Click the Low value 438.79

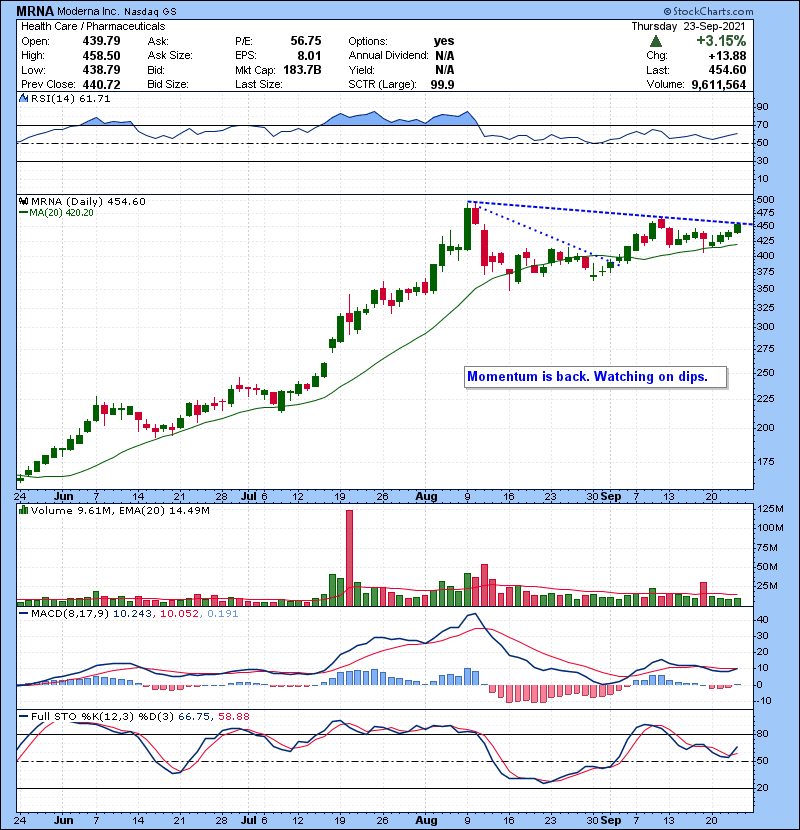pyautogui.click(x=101, y=70)
